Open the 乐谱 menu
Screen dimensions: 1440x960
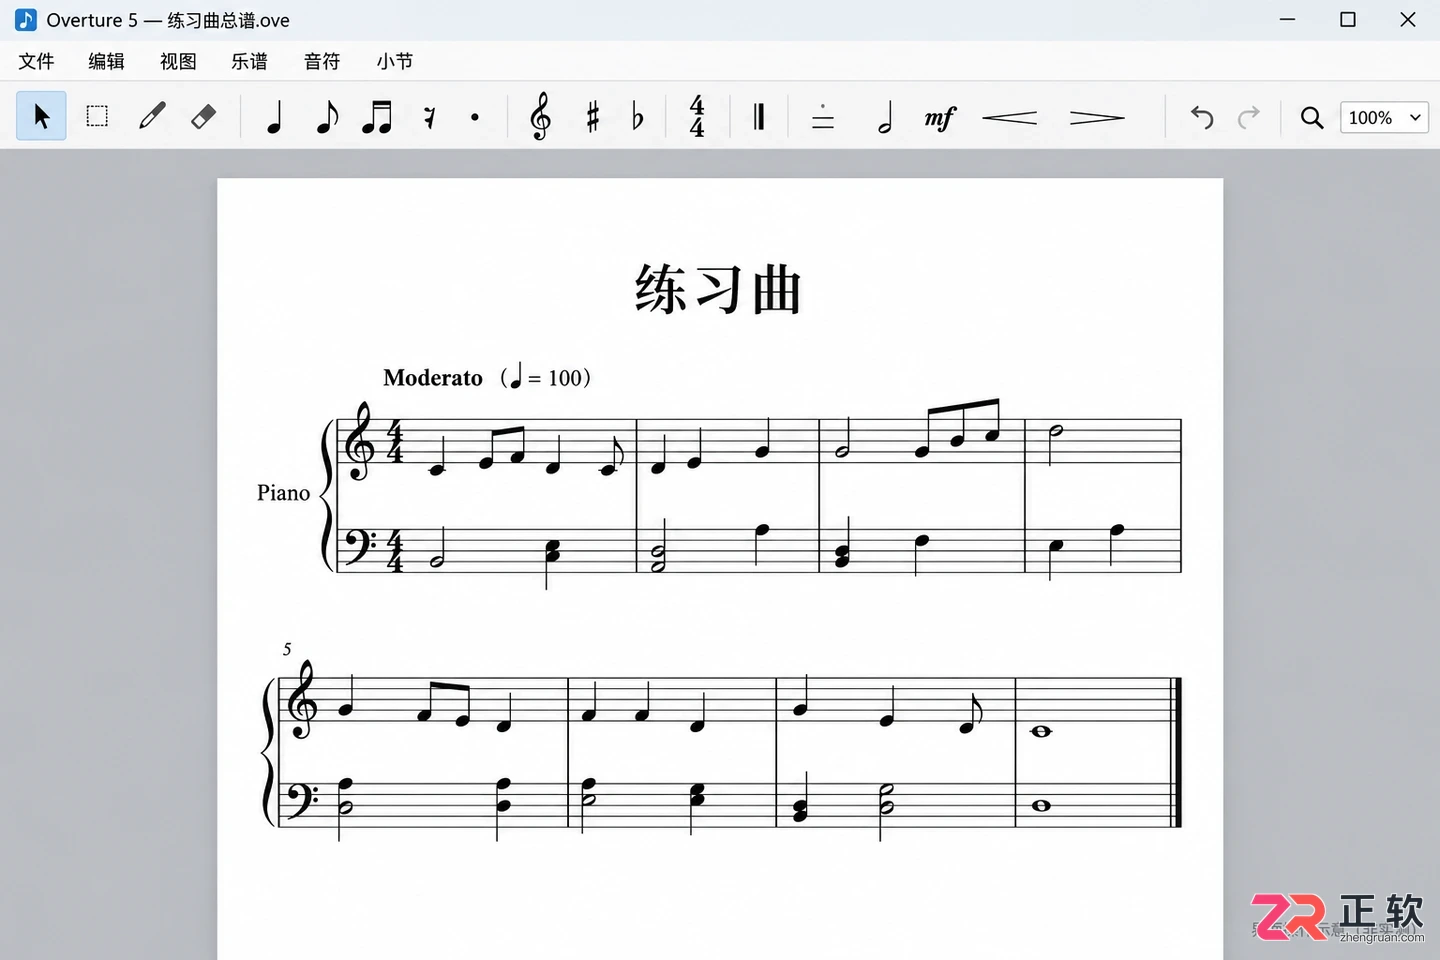tap(249, 61)
